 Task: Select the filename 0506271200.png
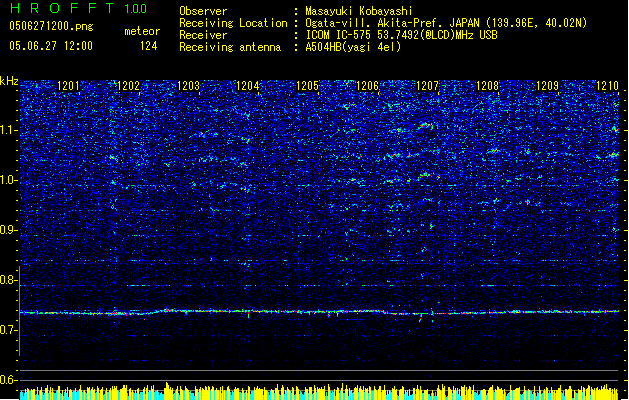pyautogui.click(x=51, y=27)
